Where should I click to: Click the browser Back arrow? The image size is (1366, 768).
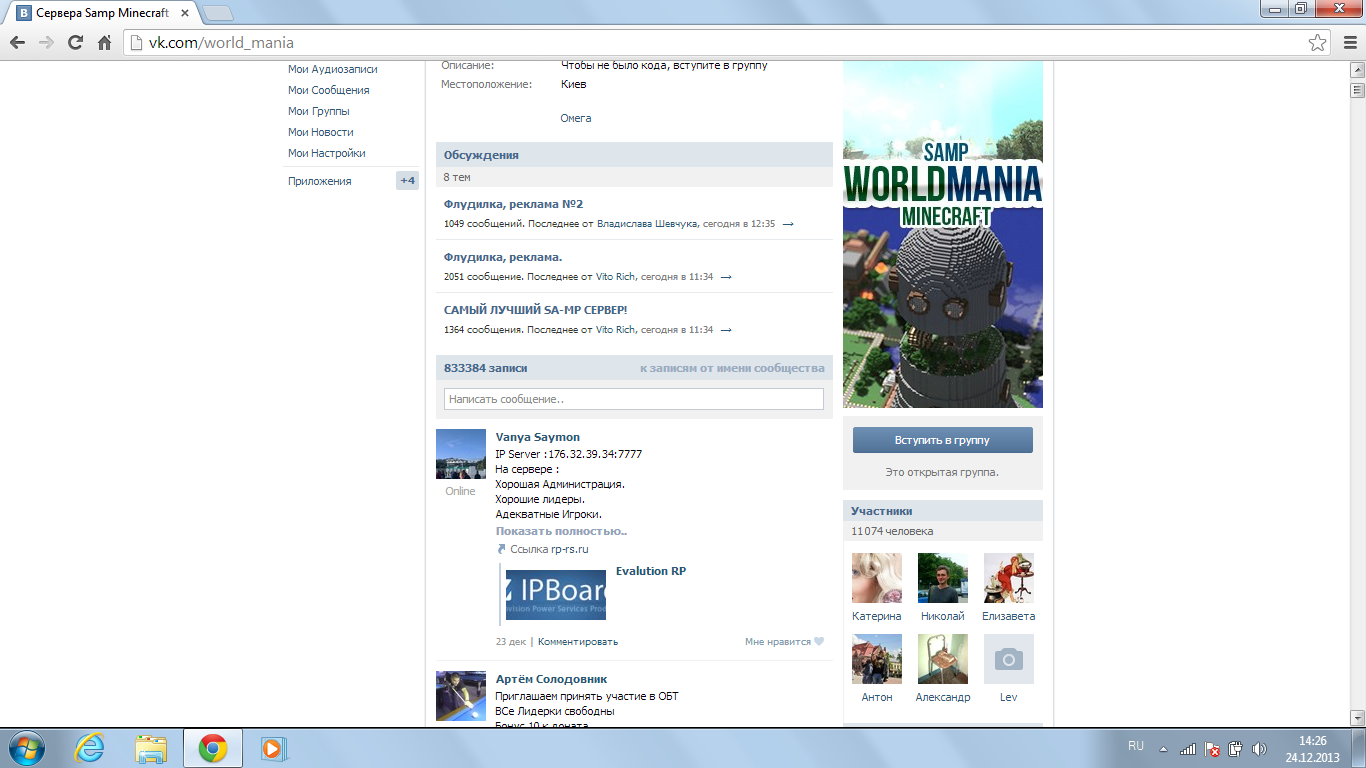[17, 43]
